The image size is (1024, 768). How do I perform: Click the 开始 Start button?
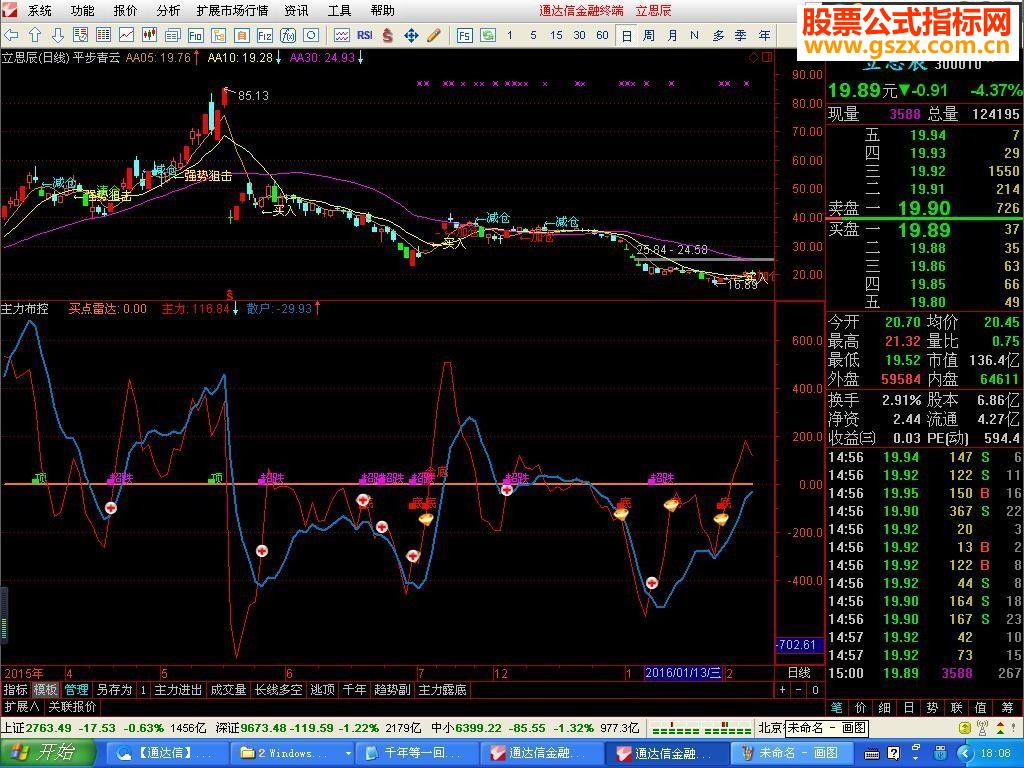(49, 753)
